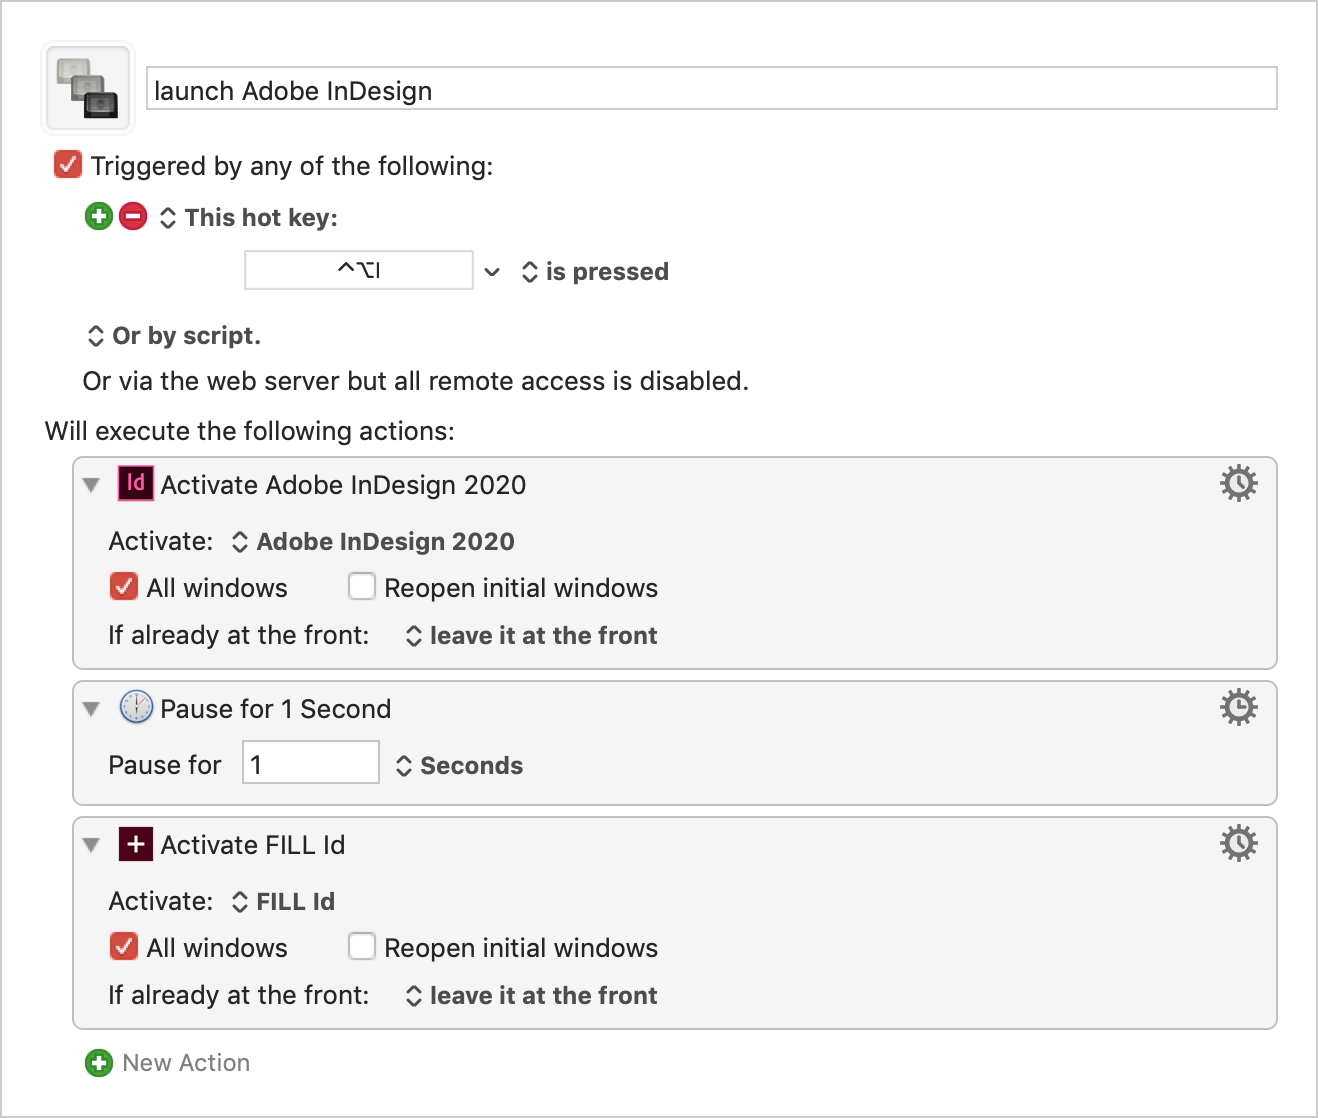
Task: Open the 'is pressed' condition popup
Action: pyautogui.click(x=595, y=272)
